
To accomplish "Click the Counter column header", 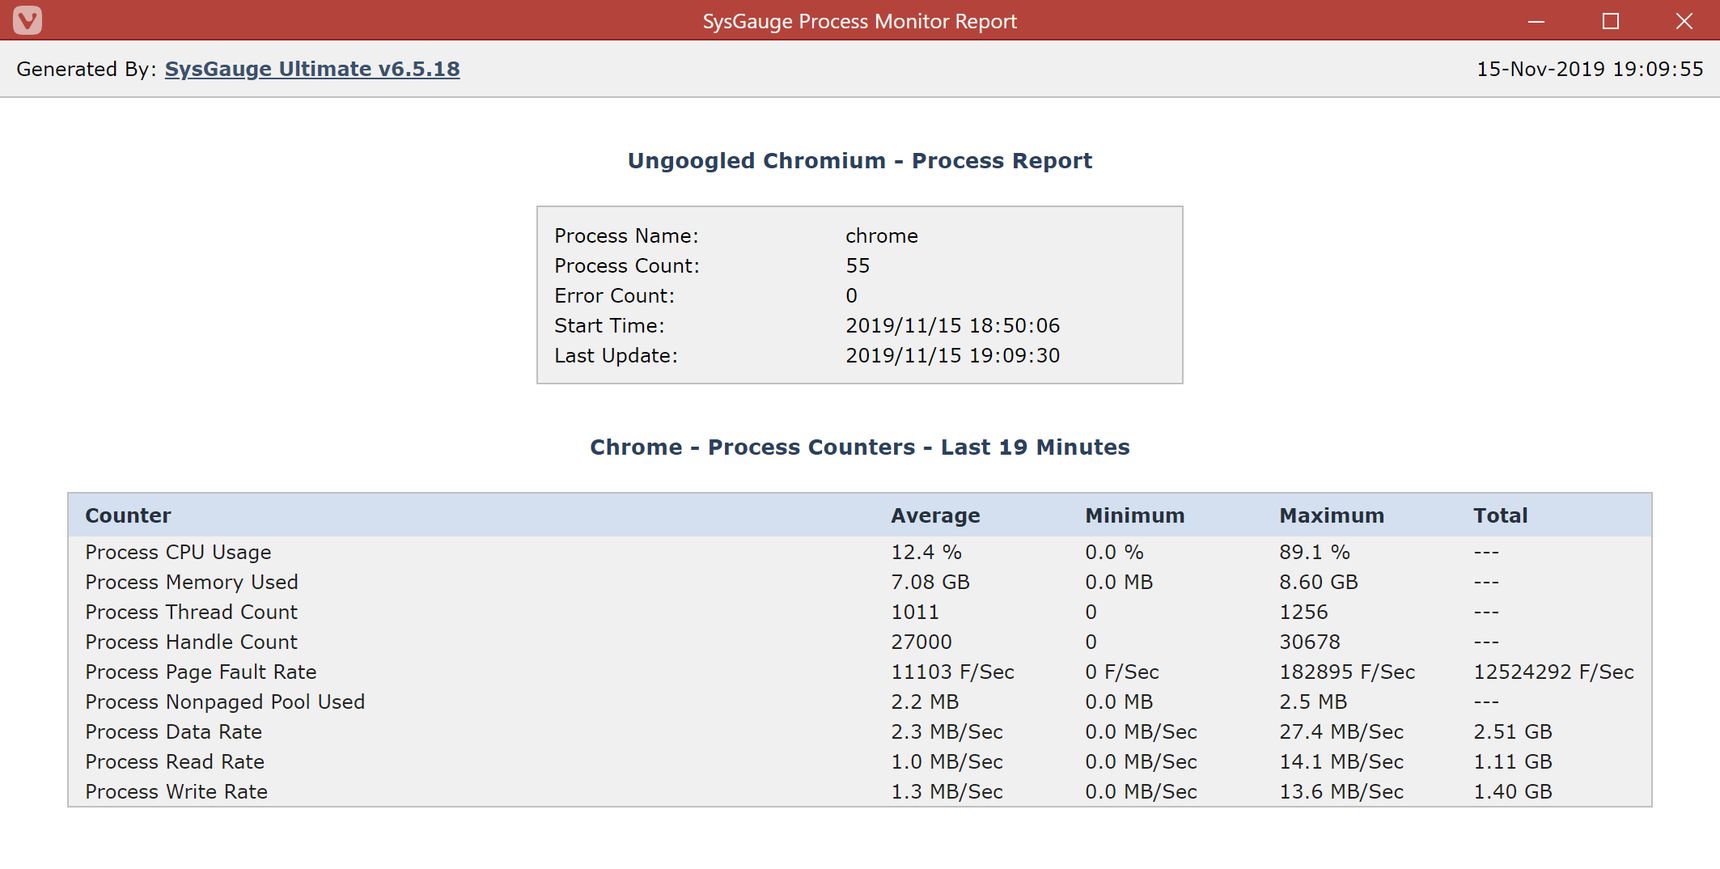I will (x=128, y=516).
